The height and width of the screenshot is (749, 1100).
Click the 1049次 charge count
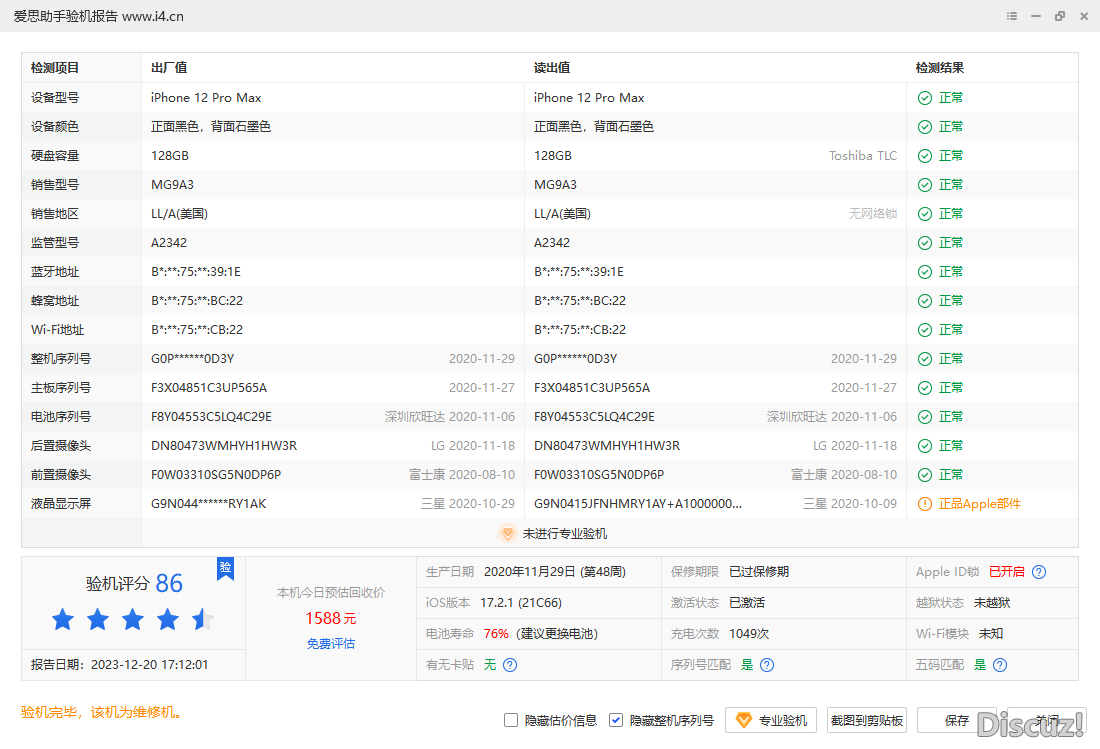click(749, 634)
